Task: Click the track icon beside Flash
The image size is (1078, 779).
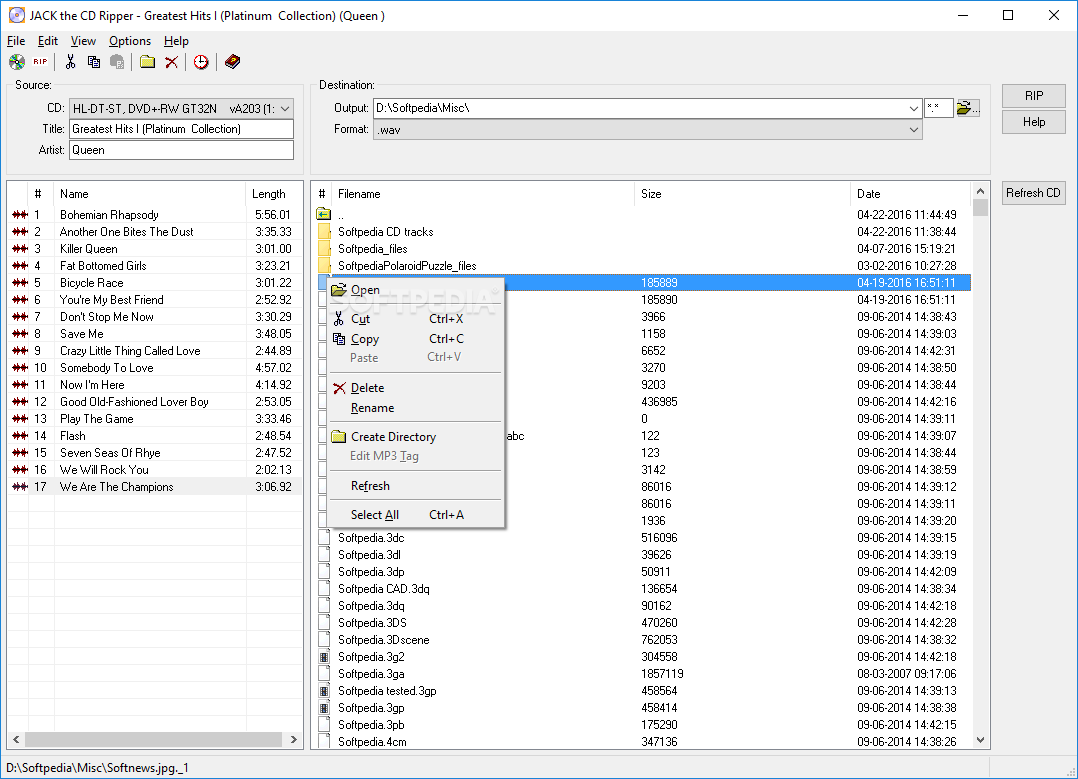Action: coord(20,436)
